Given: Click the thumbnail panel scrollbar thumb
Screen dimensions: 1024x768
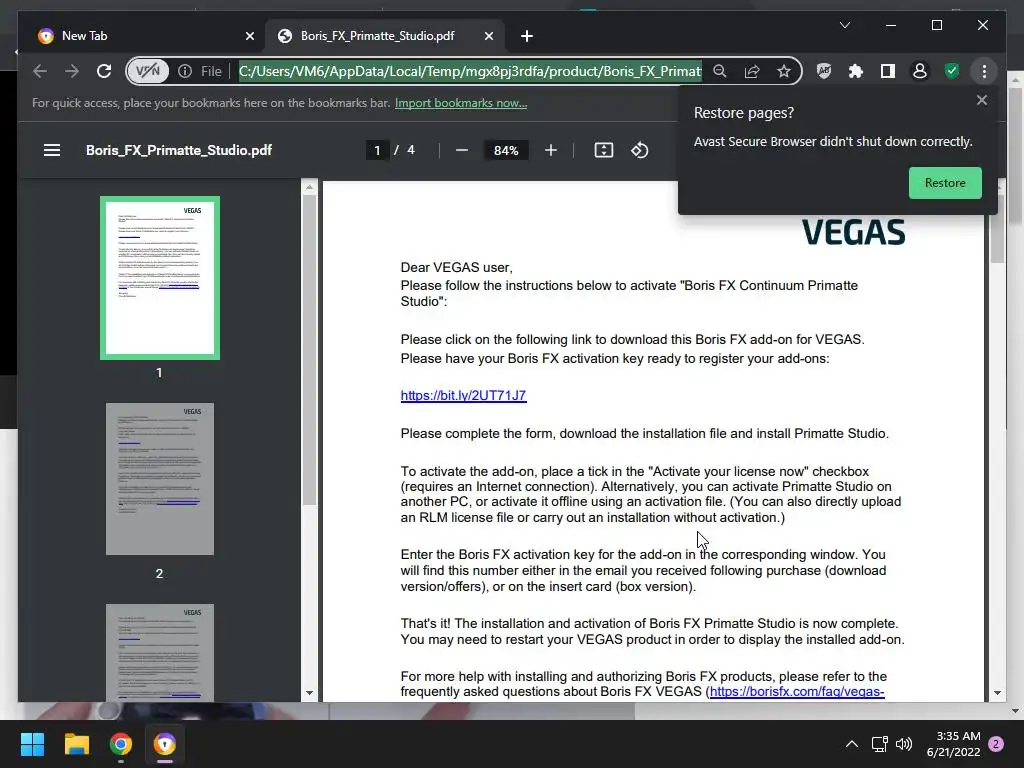Looking at the screenshot, I should click(x=310, y=349).
